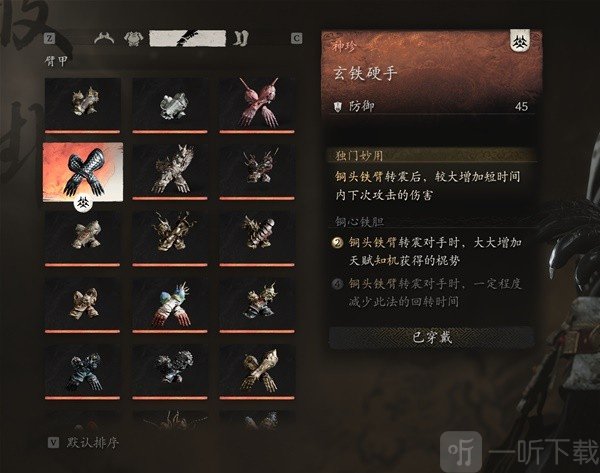Click the C next-category key icon

297,38
